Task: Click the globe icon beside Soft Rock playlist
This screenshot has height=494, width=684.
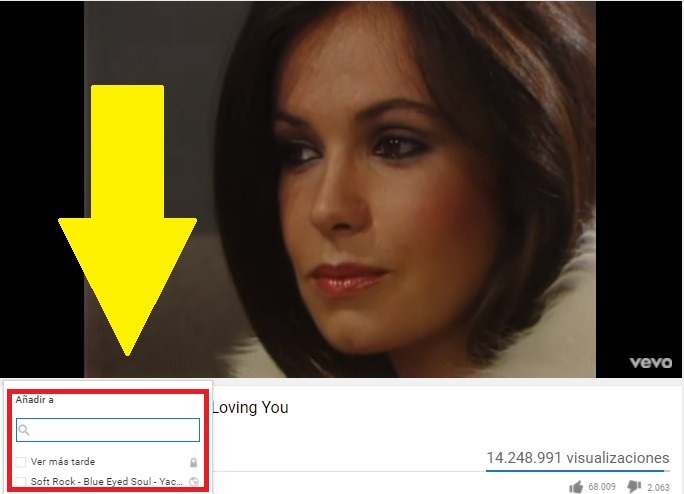Action: coord(194,482)
